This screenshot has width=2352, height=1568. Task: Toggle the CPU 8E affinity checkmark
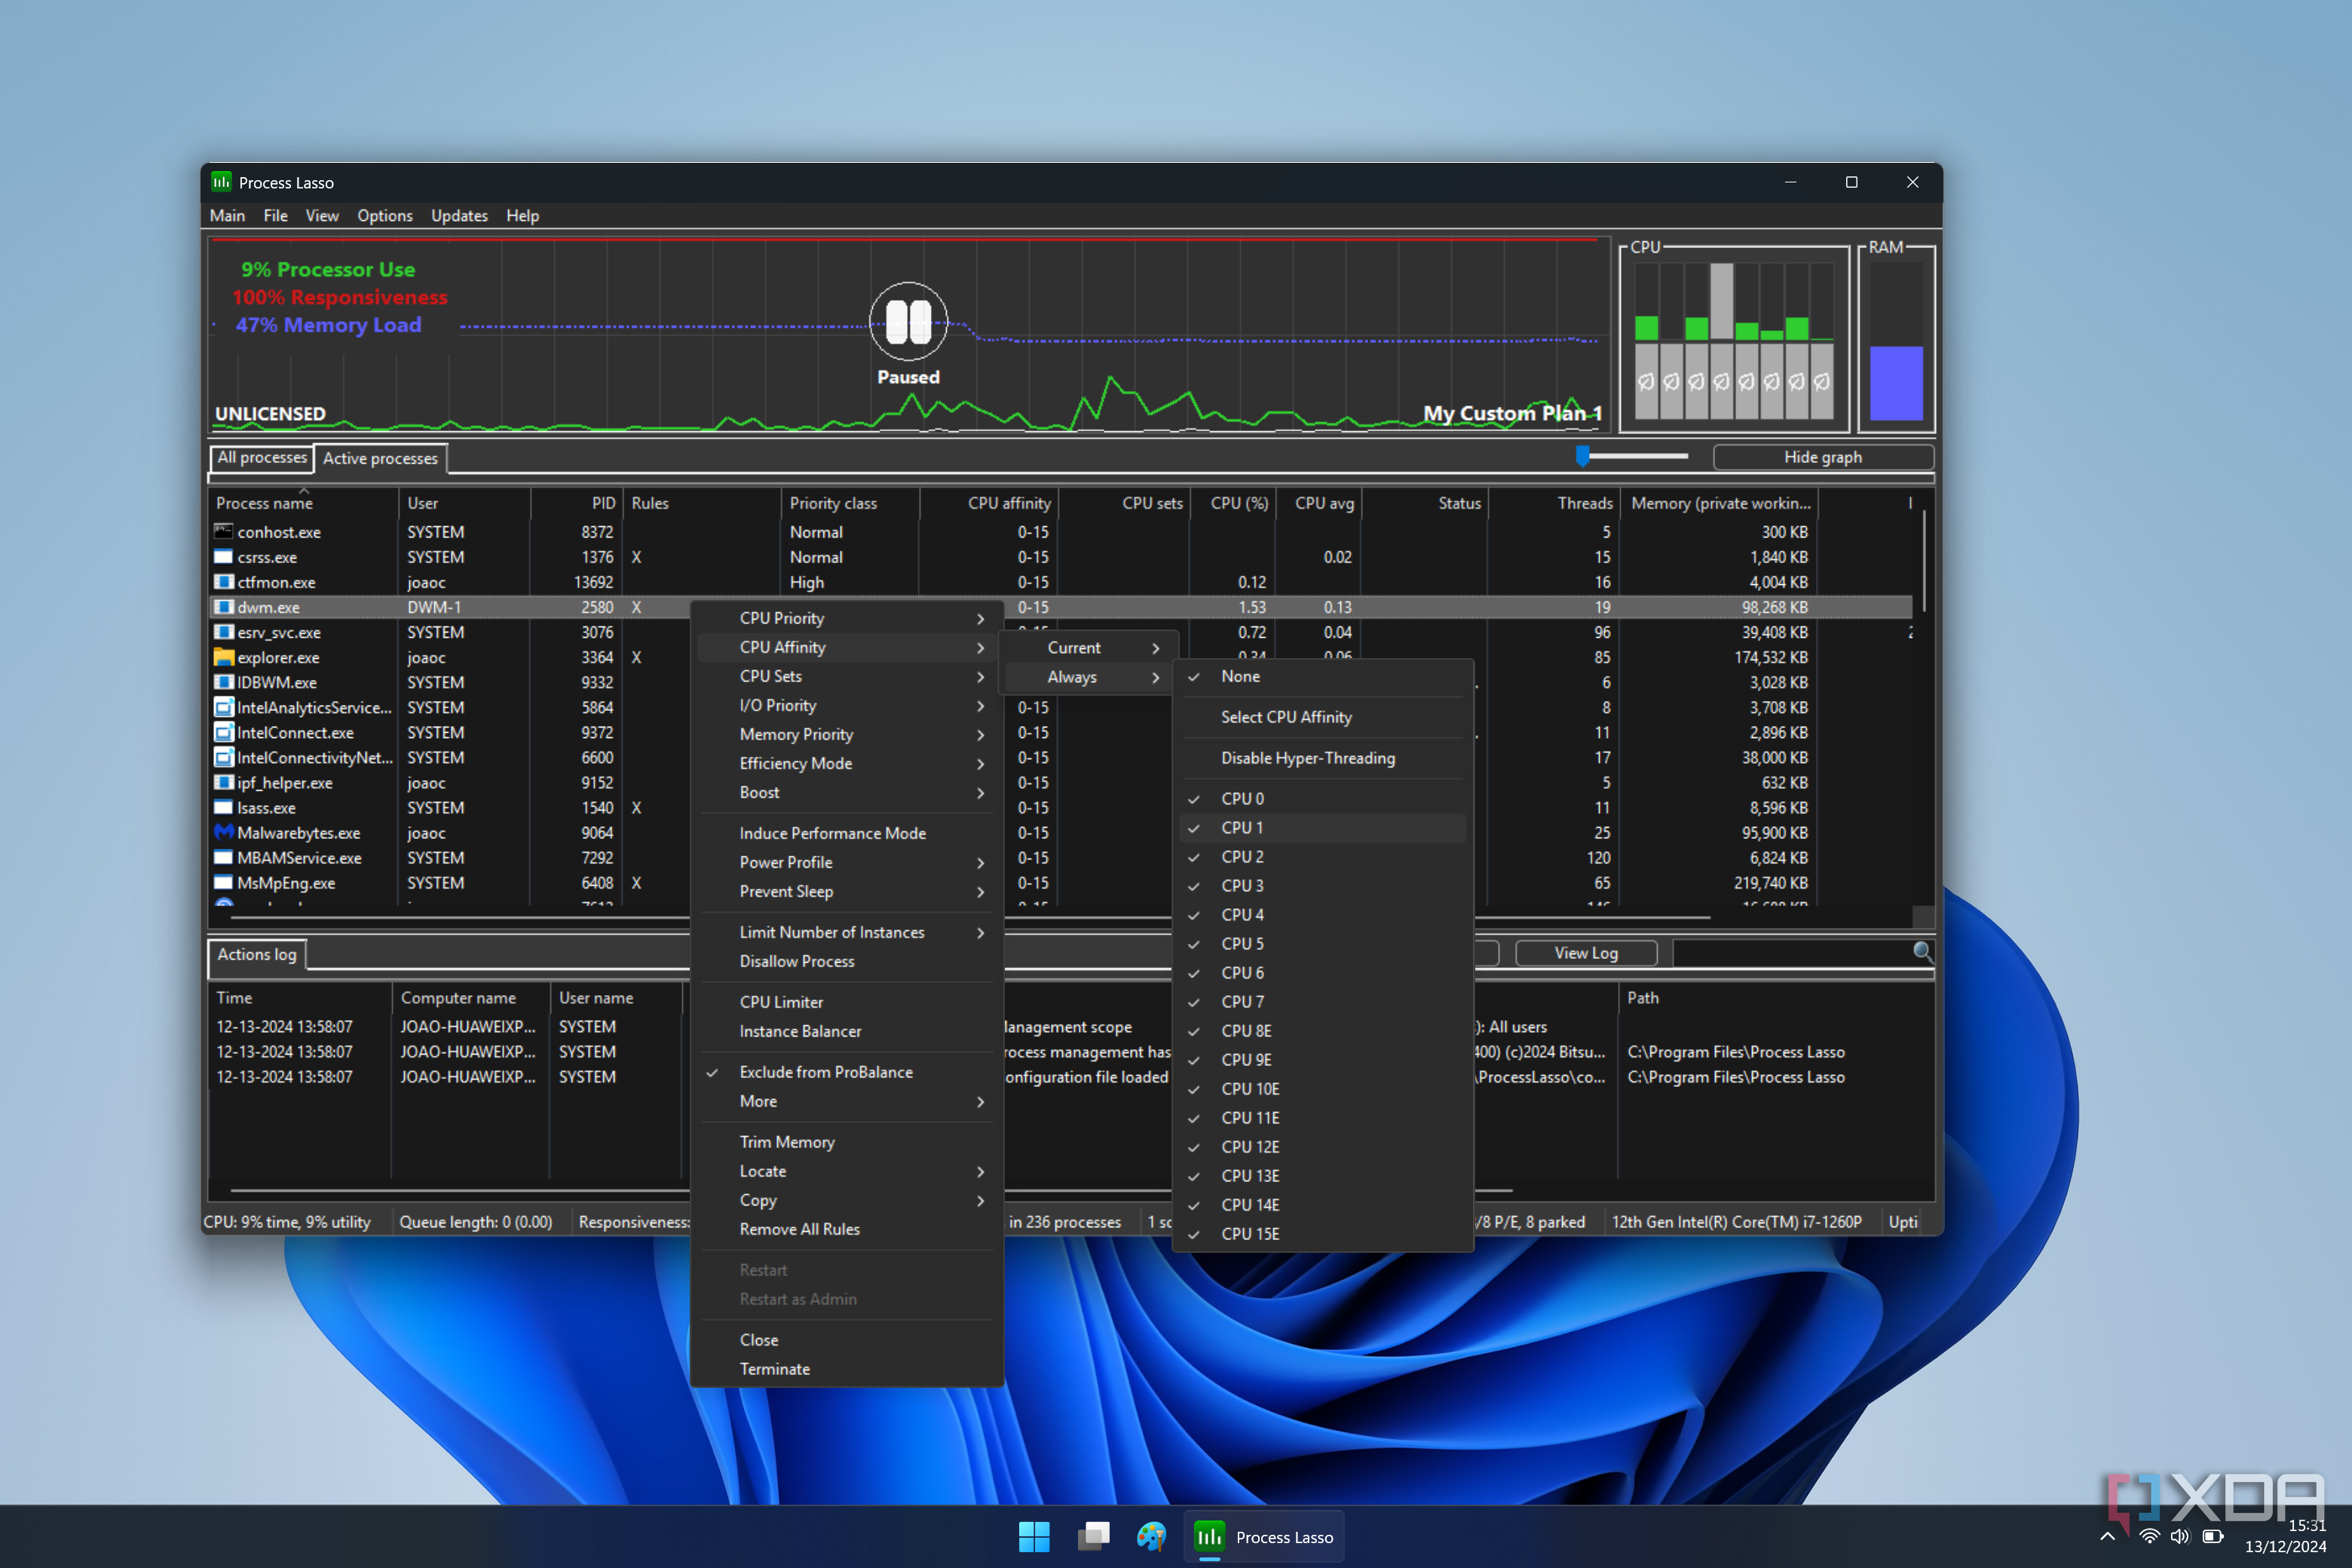[x=1245, y=1031]
